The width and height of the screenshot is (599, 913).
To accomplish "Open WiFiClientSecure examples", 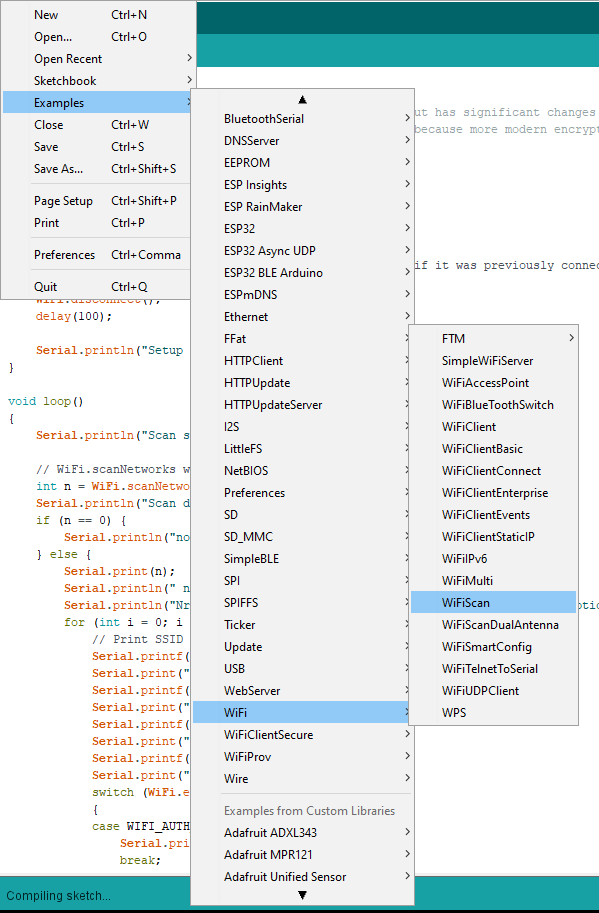I will 302,734.
